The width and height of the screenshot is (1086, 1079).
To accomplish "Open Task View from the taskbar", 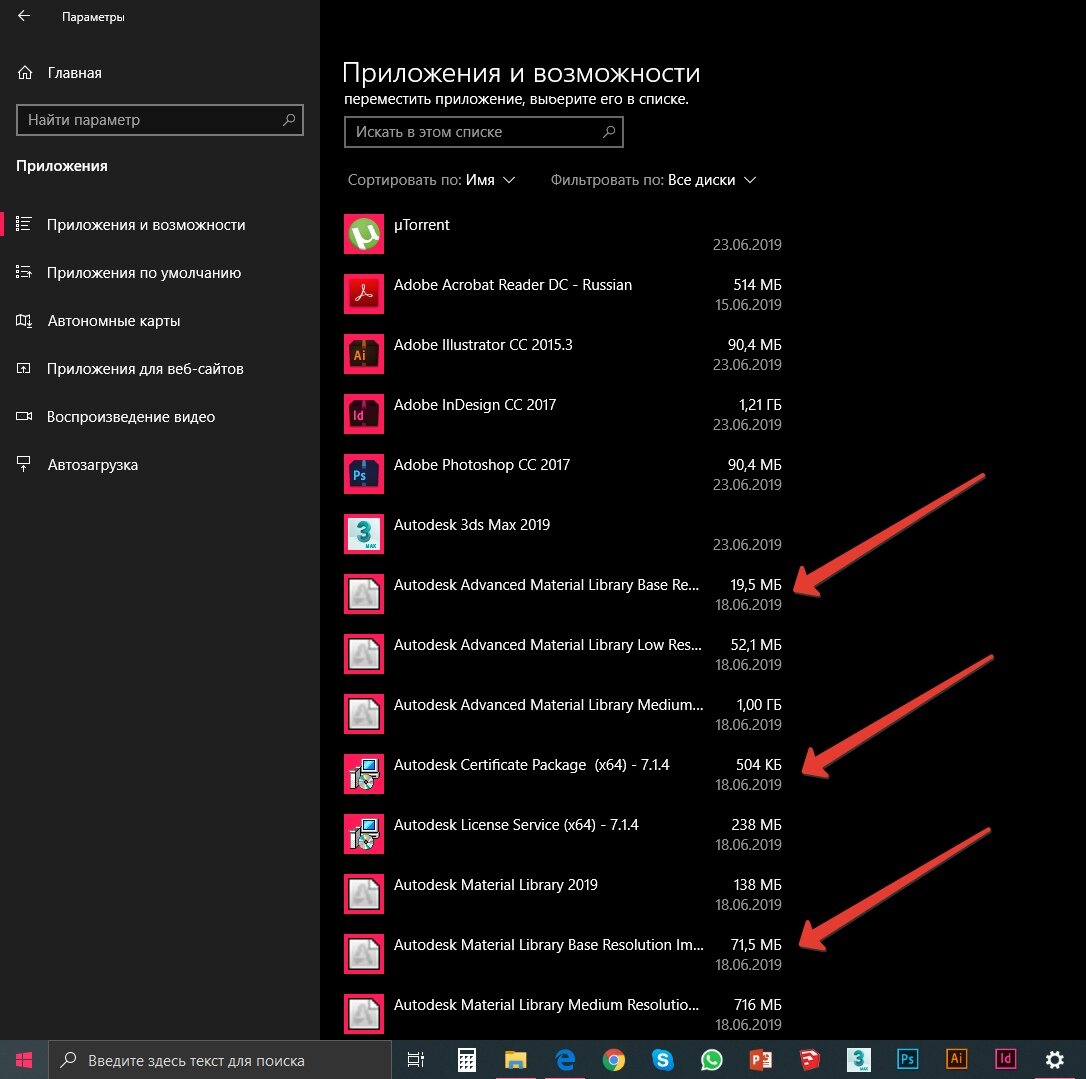I will (x=416, y=1060).
